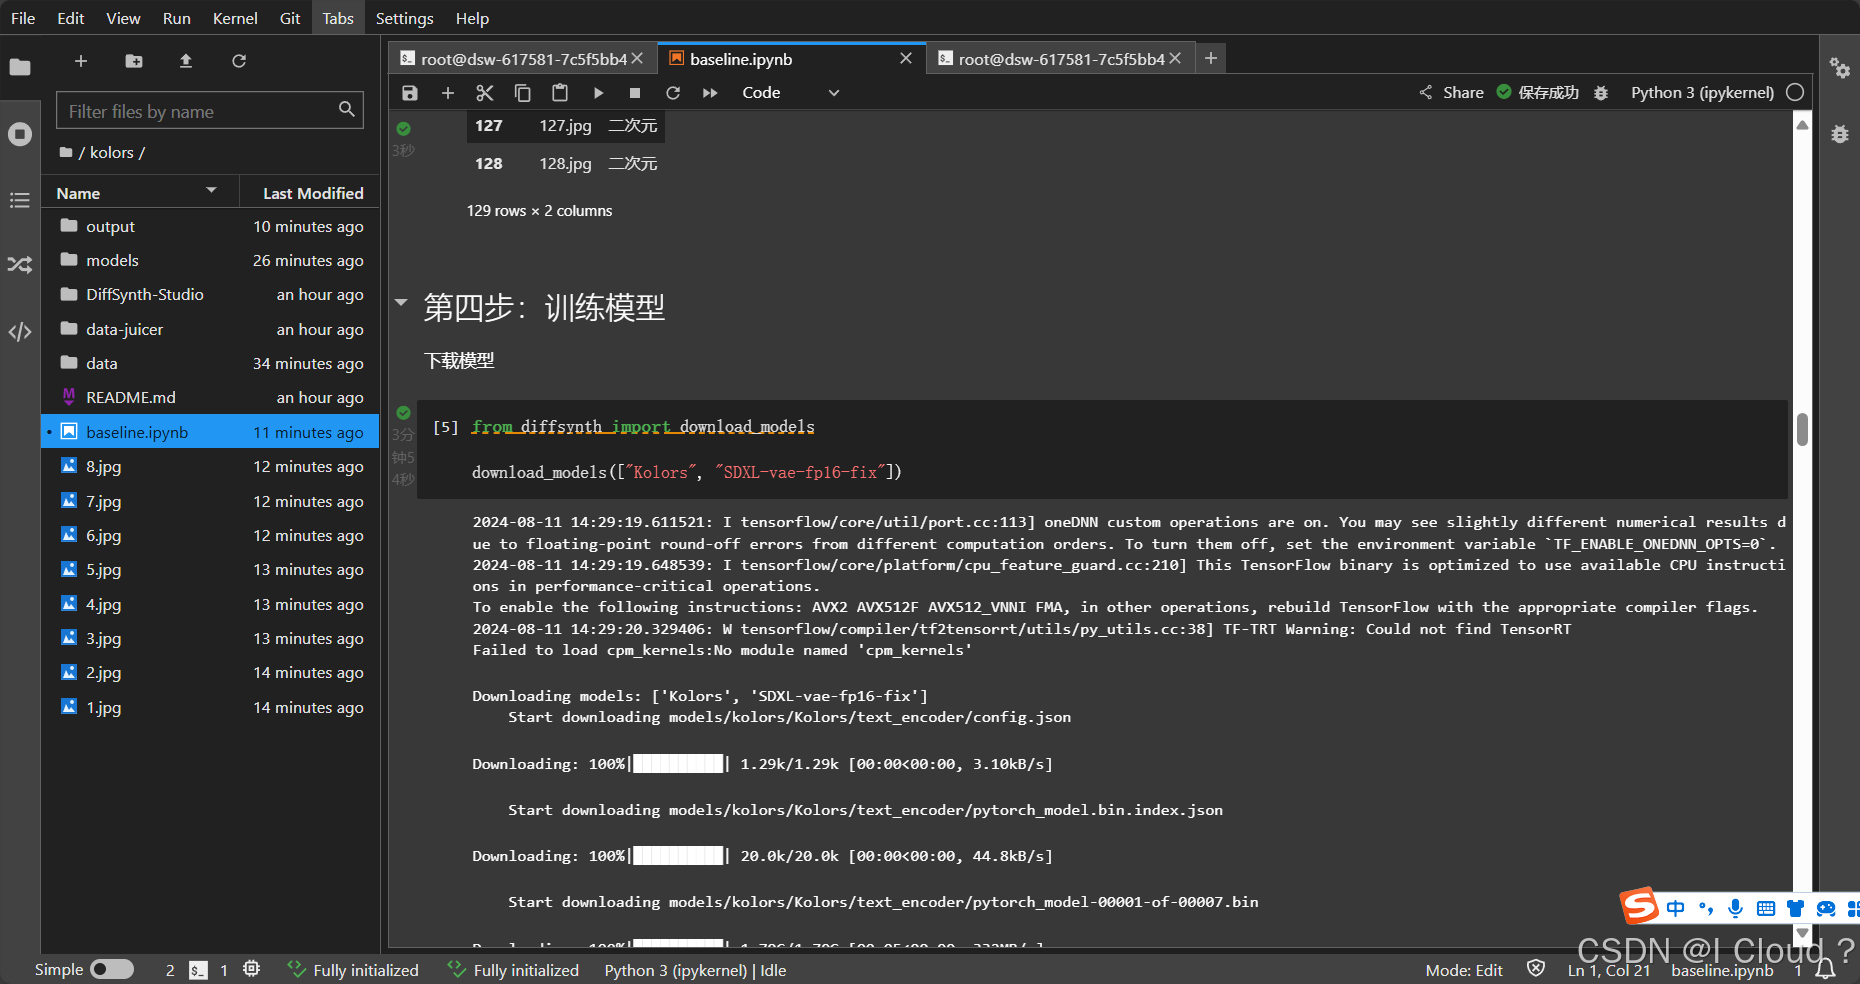Image resolution: width=1860 pixels, height=984 pixels.
Task: Open the Kernel menu
Action: pyautogui.click(x=234, y=18)
